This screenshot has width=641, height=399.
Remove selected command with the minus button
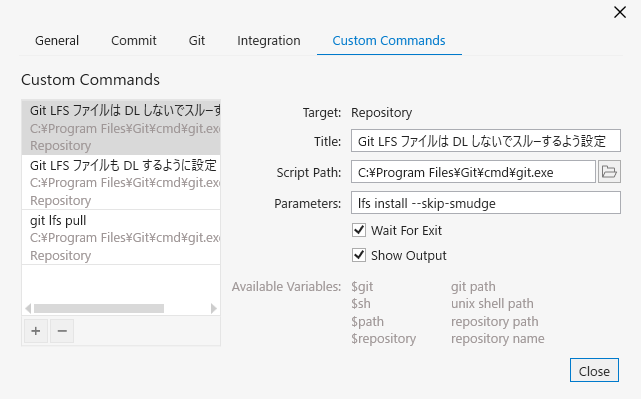[x=62, y=331]
